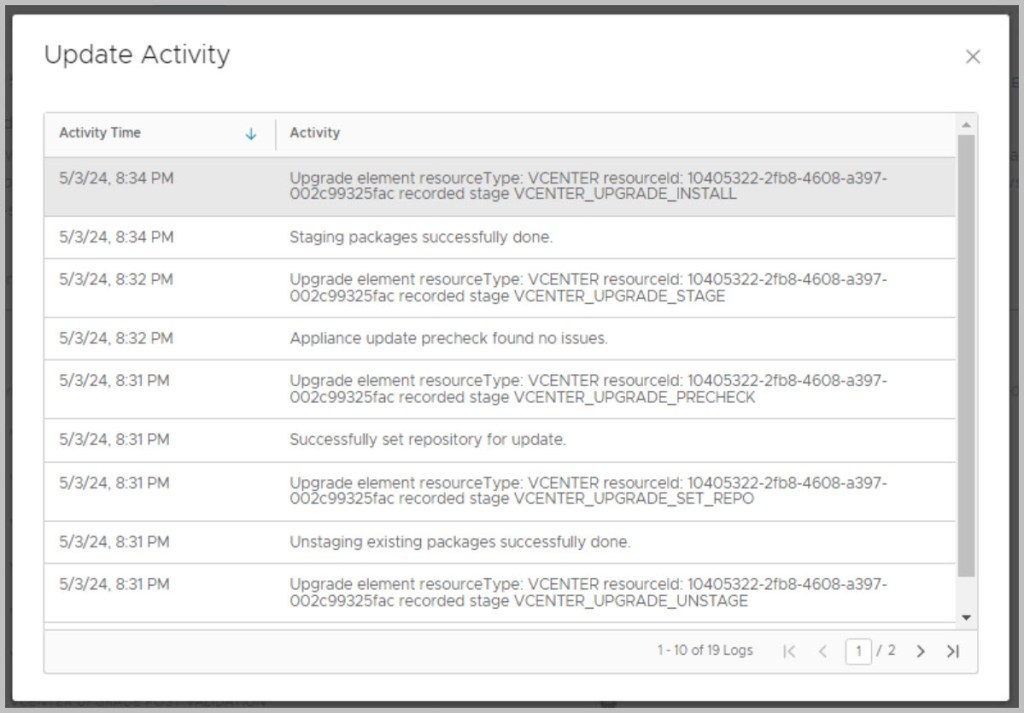Image resolution: width=1024 pixels, height=713 pixels.
Task: Select the VCENTER_UPGRADE_SET_REPO log row
Action: point(500,491)
